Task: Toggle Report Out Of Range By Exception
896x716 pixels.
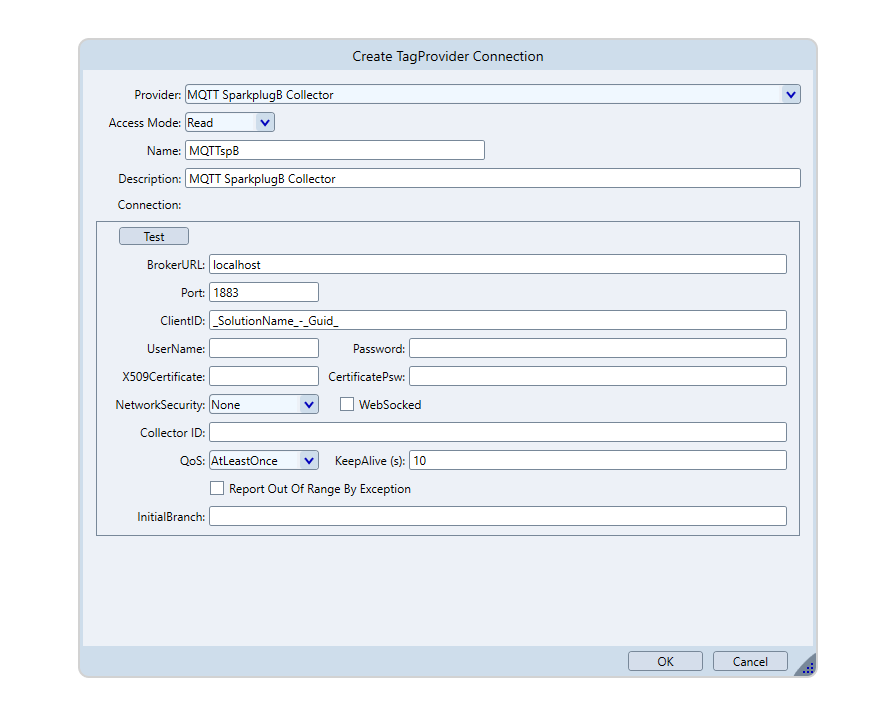Action: click(217, 489)
